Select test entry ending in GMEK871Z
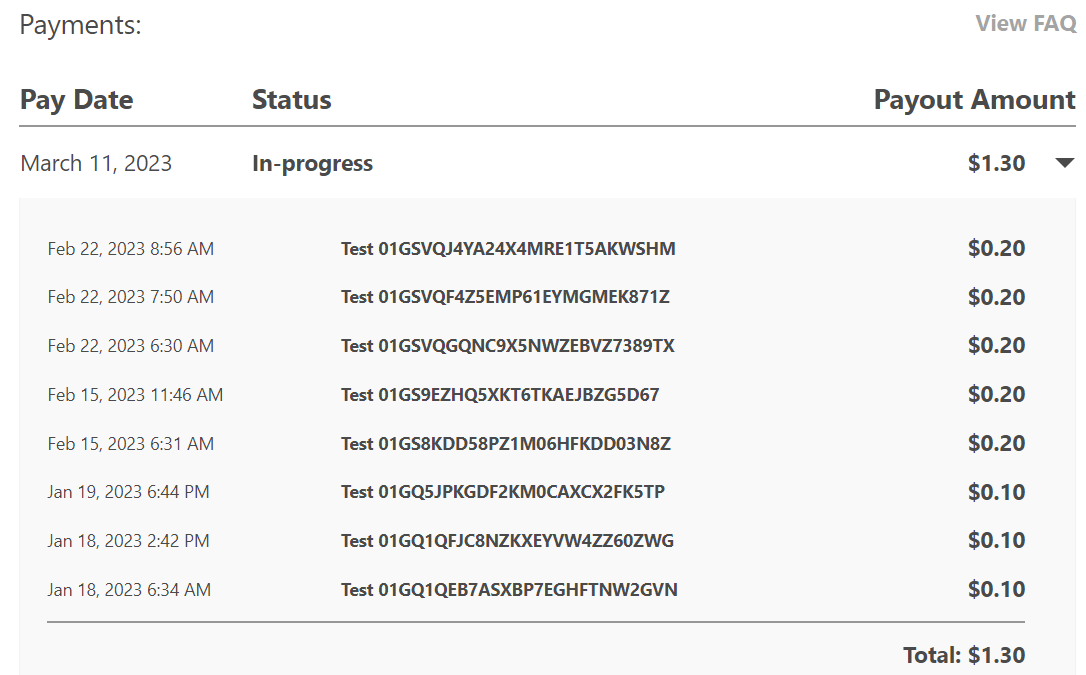Viewport: 1086px width, 675px height. [x=505, y=297]
